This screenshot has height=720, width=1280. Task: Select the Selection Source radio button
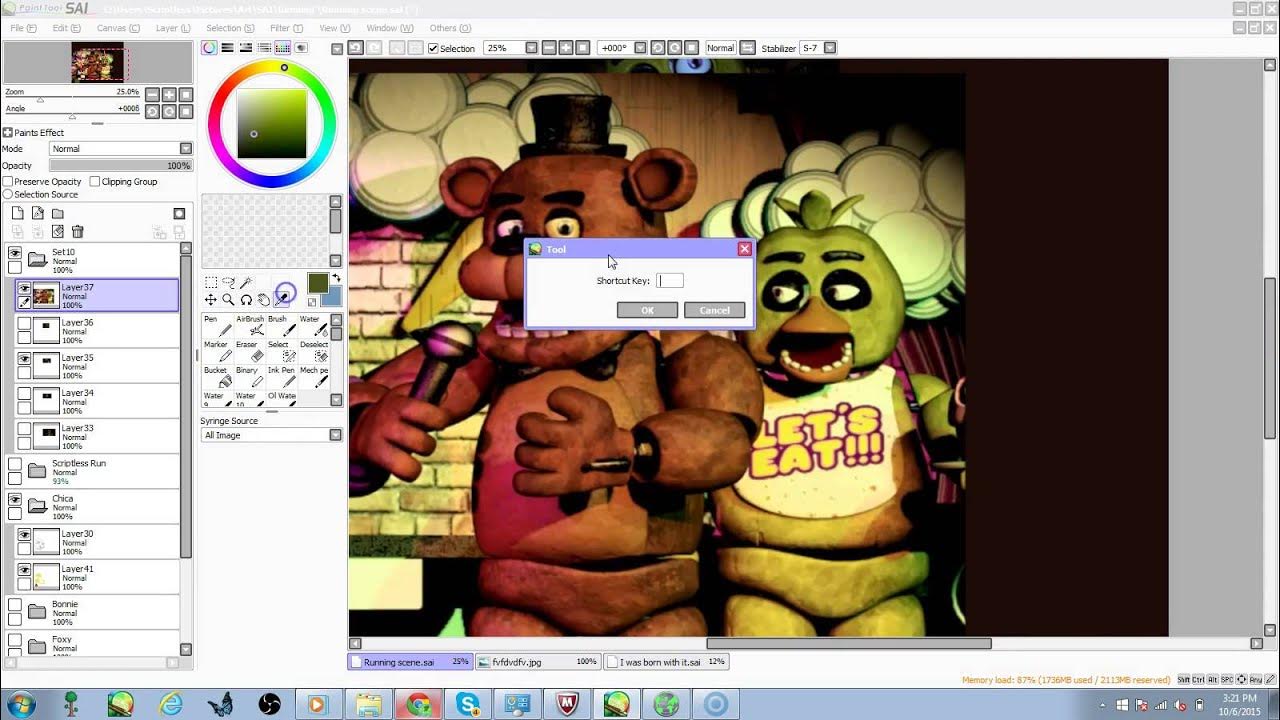tap(9, 194)
